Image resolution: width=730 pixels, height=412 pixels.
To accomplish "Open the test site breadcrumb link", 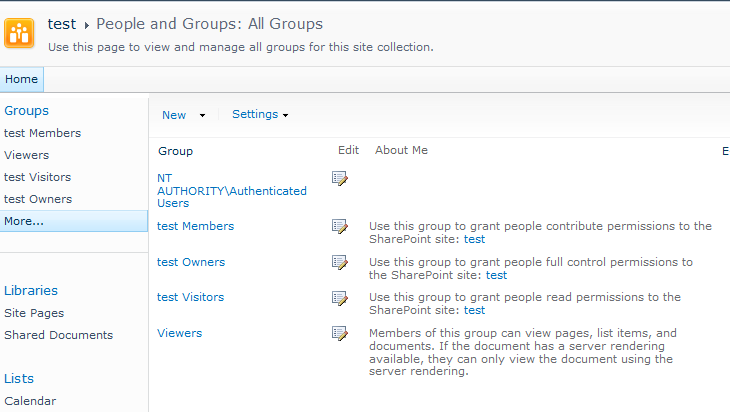I will click(61, 24).
